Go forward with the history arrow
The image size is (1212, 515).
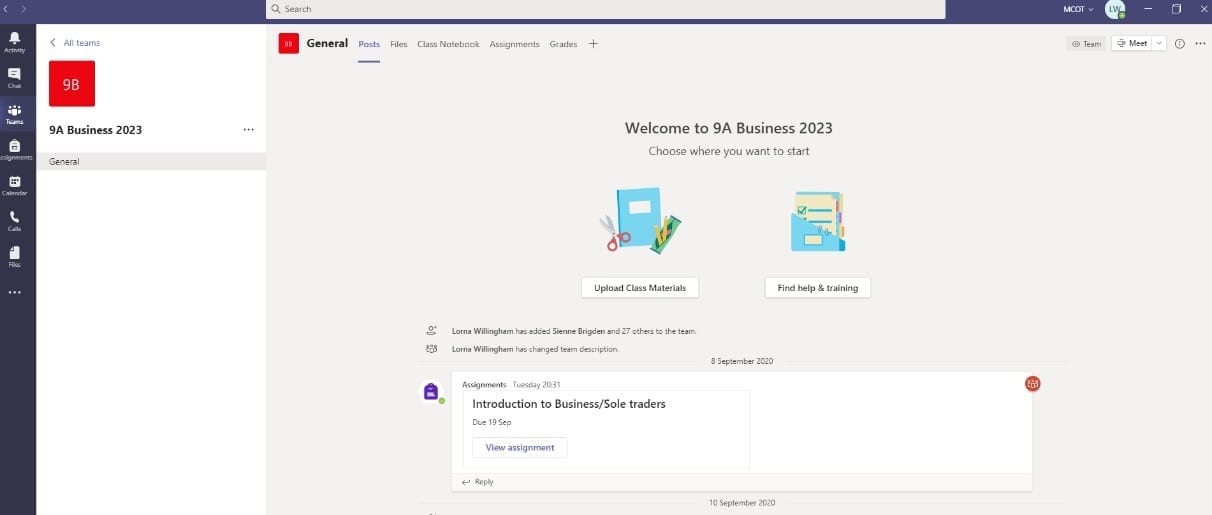(x=24, y=9)
